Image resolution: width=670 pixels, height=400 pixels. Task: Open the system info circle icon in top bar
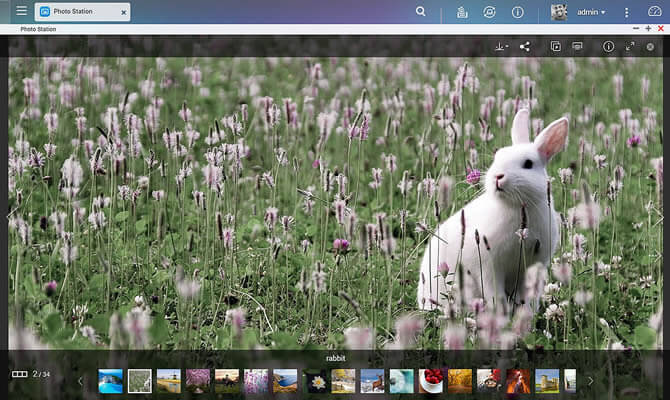point(518,12)
